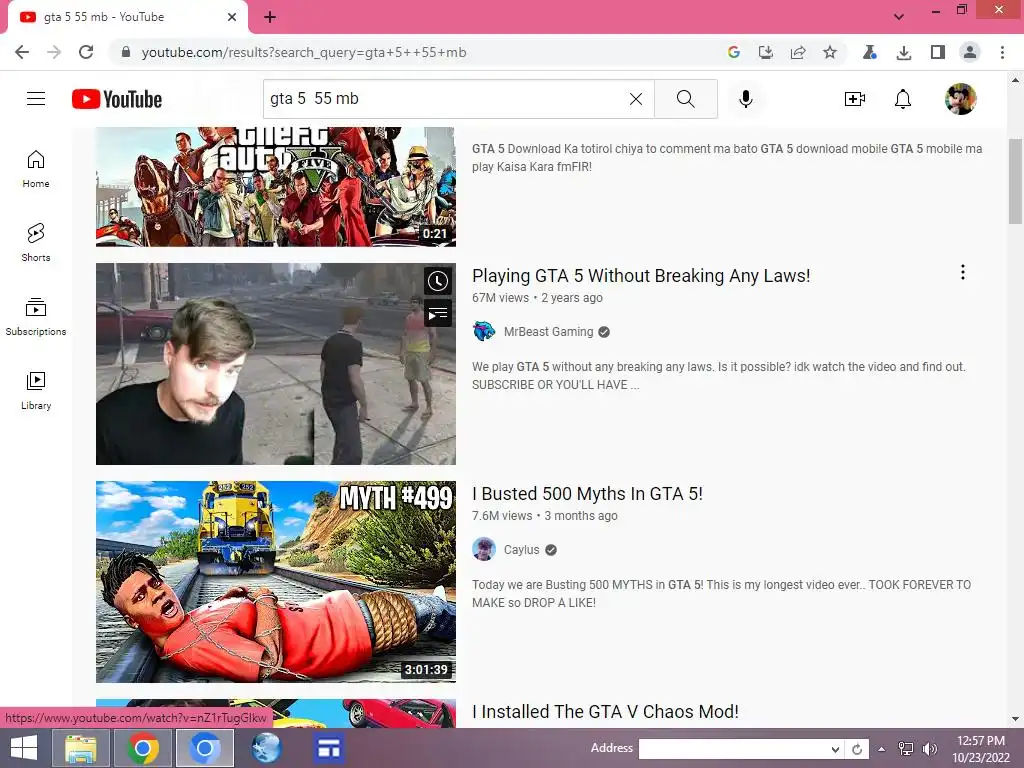Open I Installed The GTA V Chaos Mod title
Viewport: 1024px width, 768px height.
tap(605, 712)
